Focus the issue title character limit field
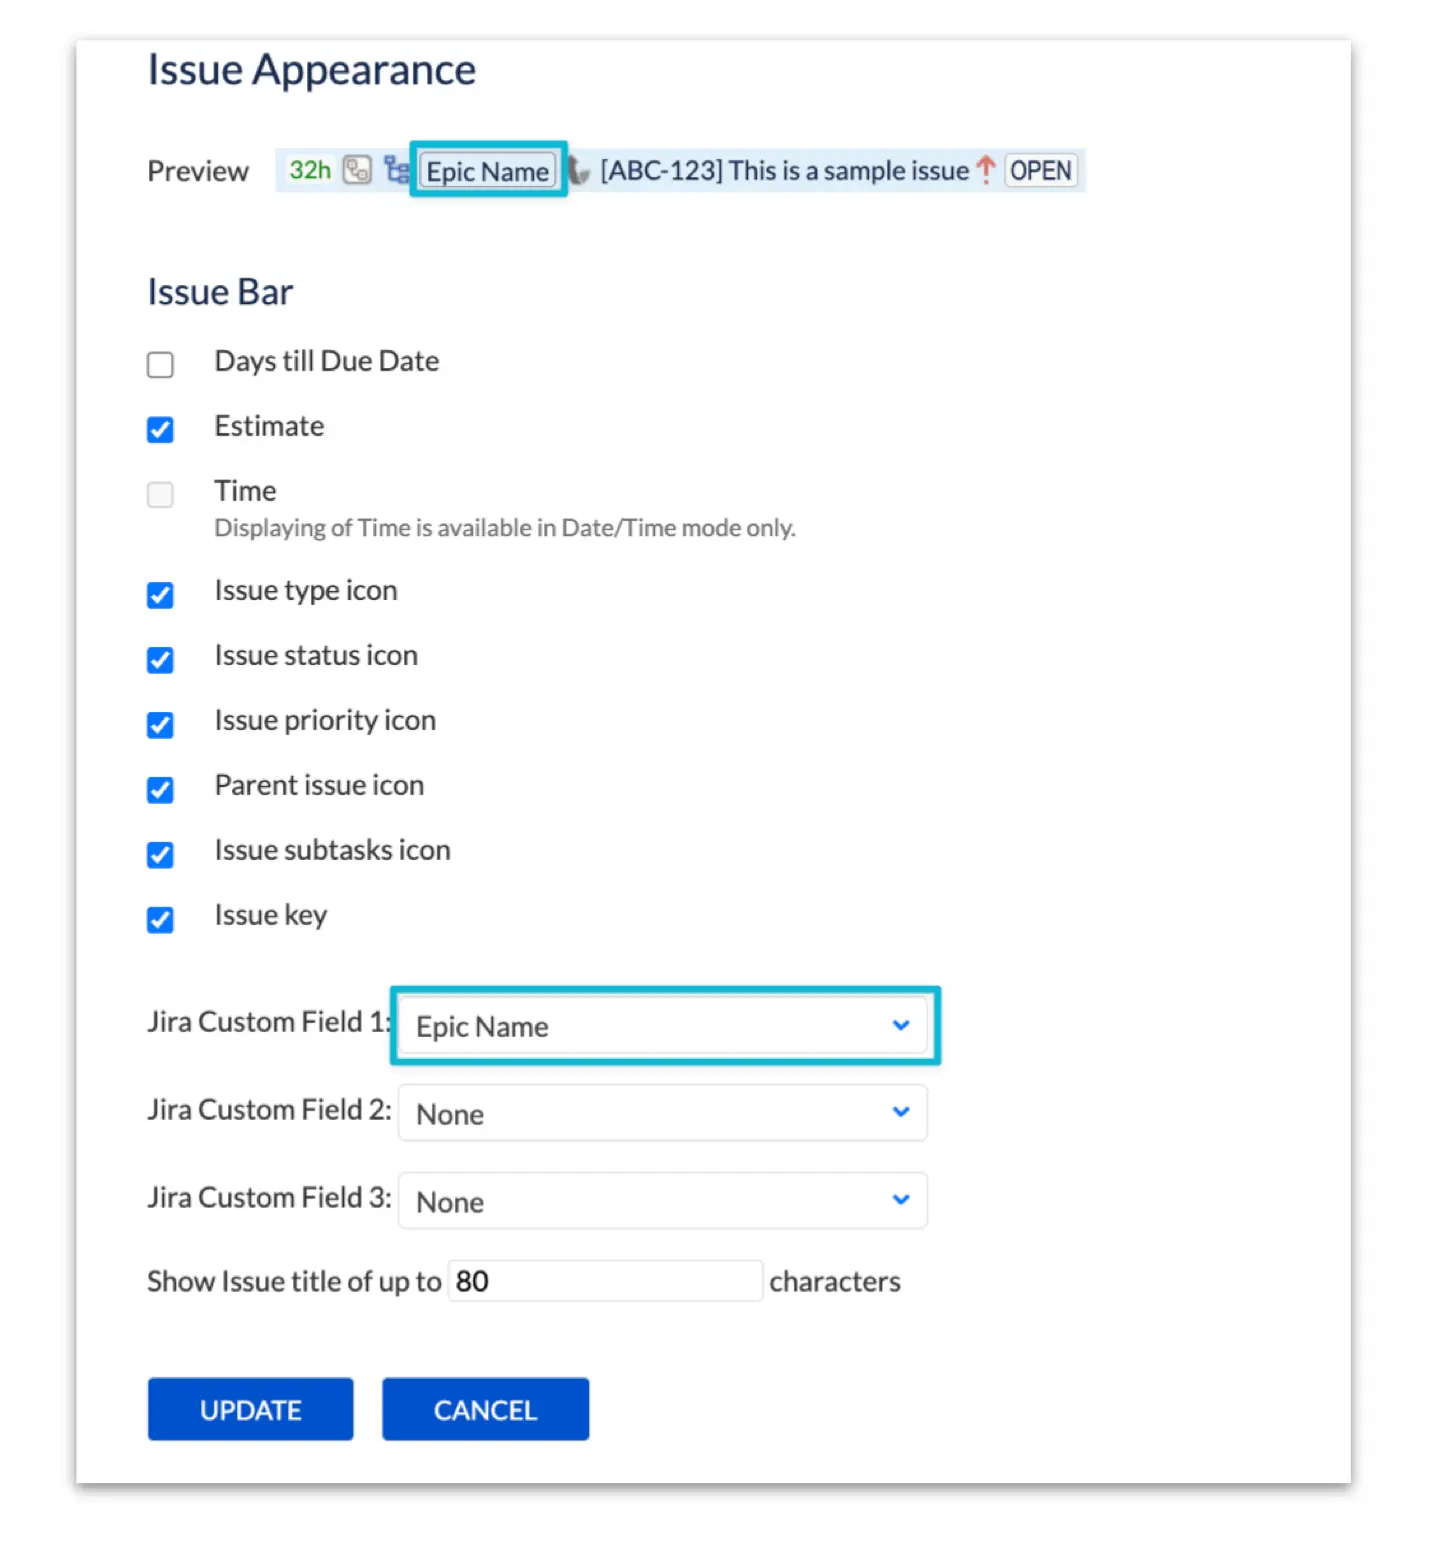This screenshot has width=1440, height=1567. (604, 1281)
